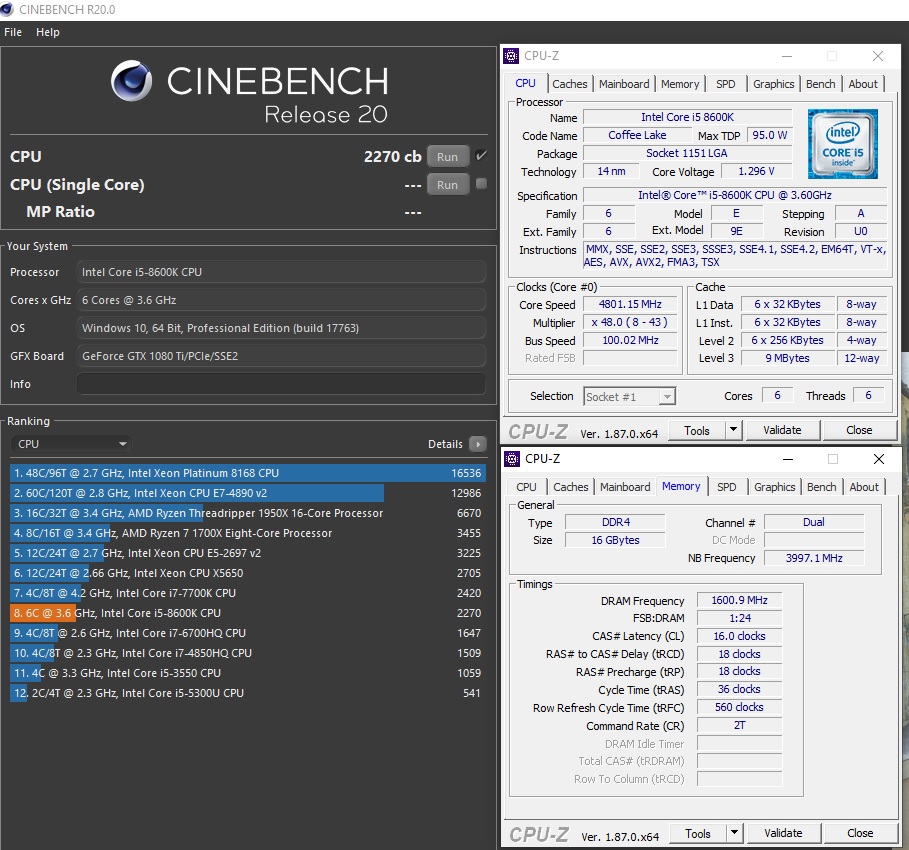Select ranking row Intel Core i7-7700K
Screen dimensions: 909x850
coord(248,593)
